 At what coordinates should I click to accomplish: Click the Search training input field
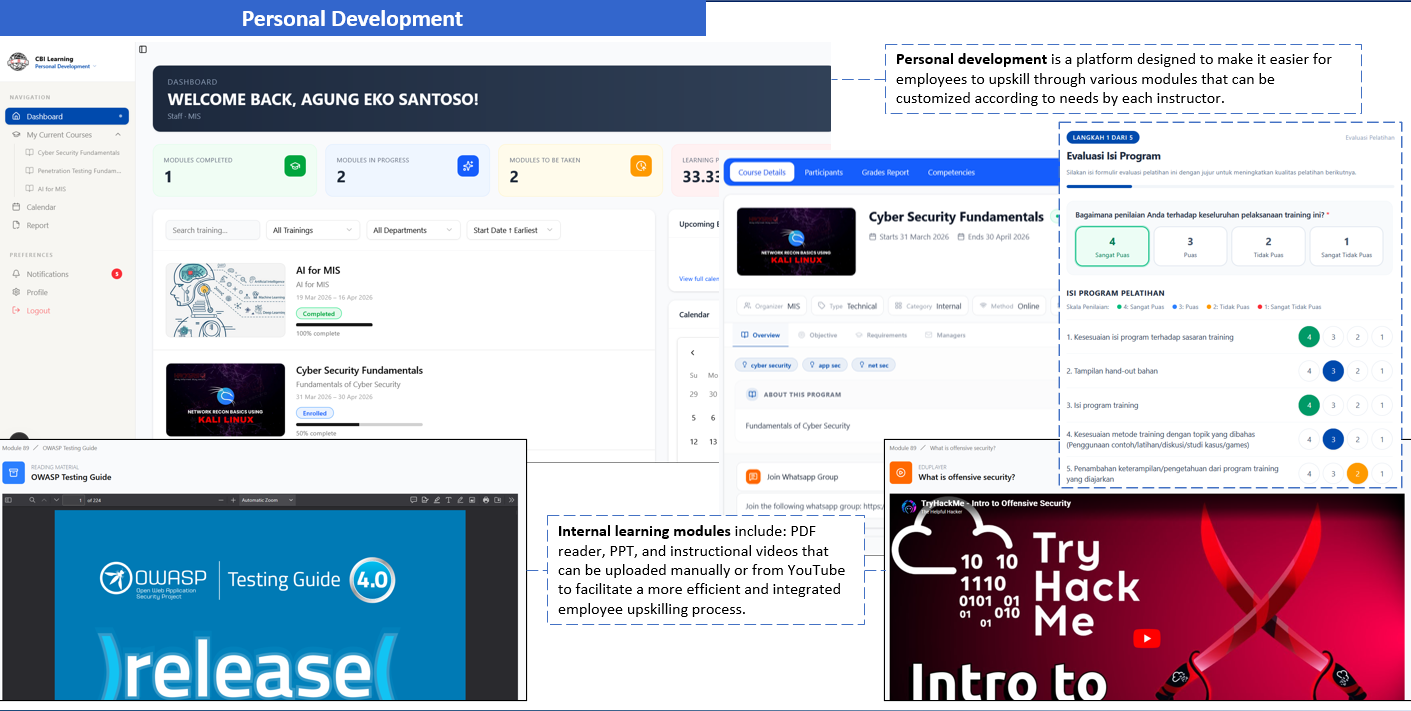pos(213,230)
